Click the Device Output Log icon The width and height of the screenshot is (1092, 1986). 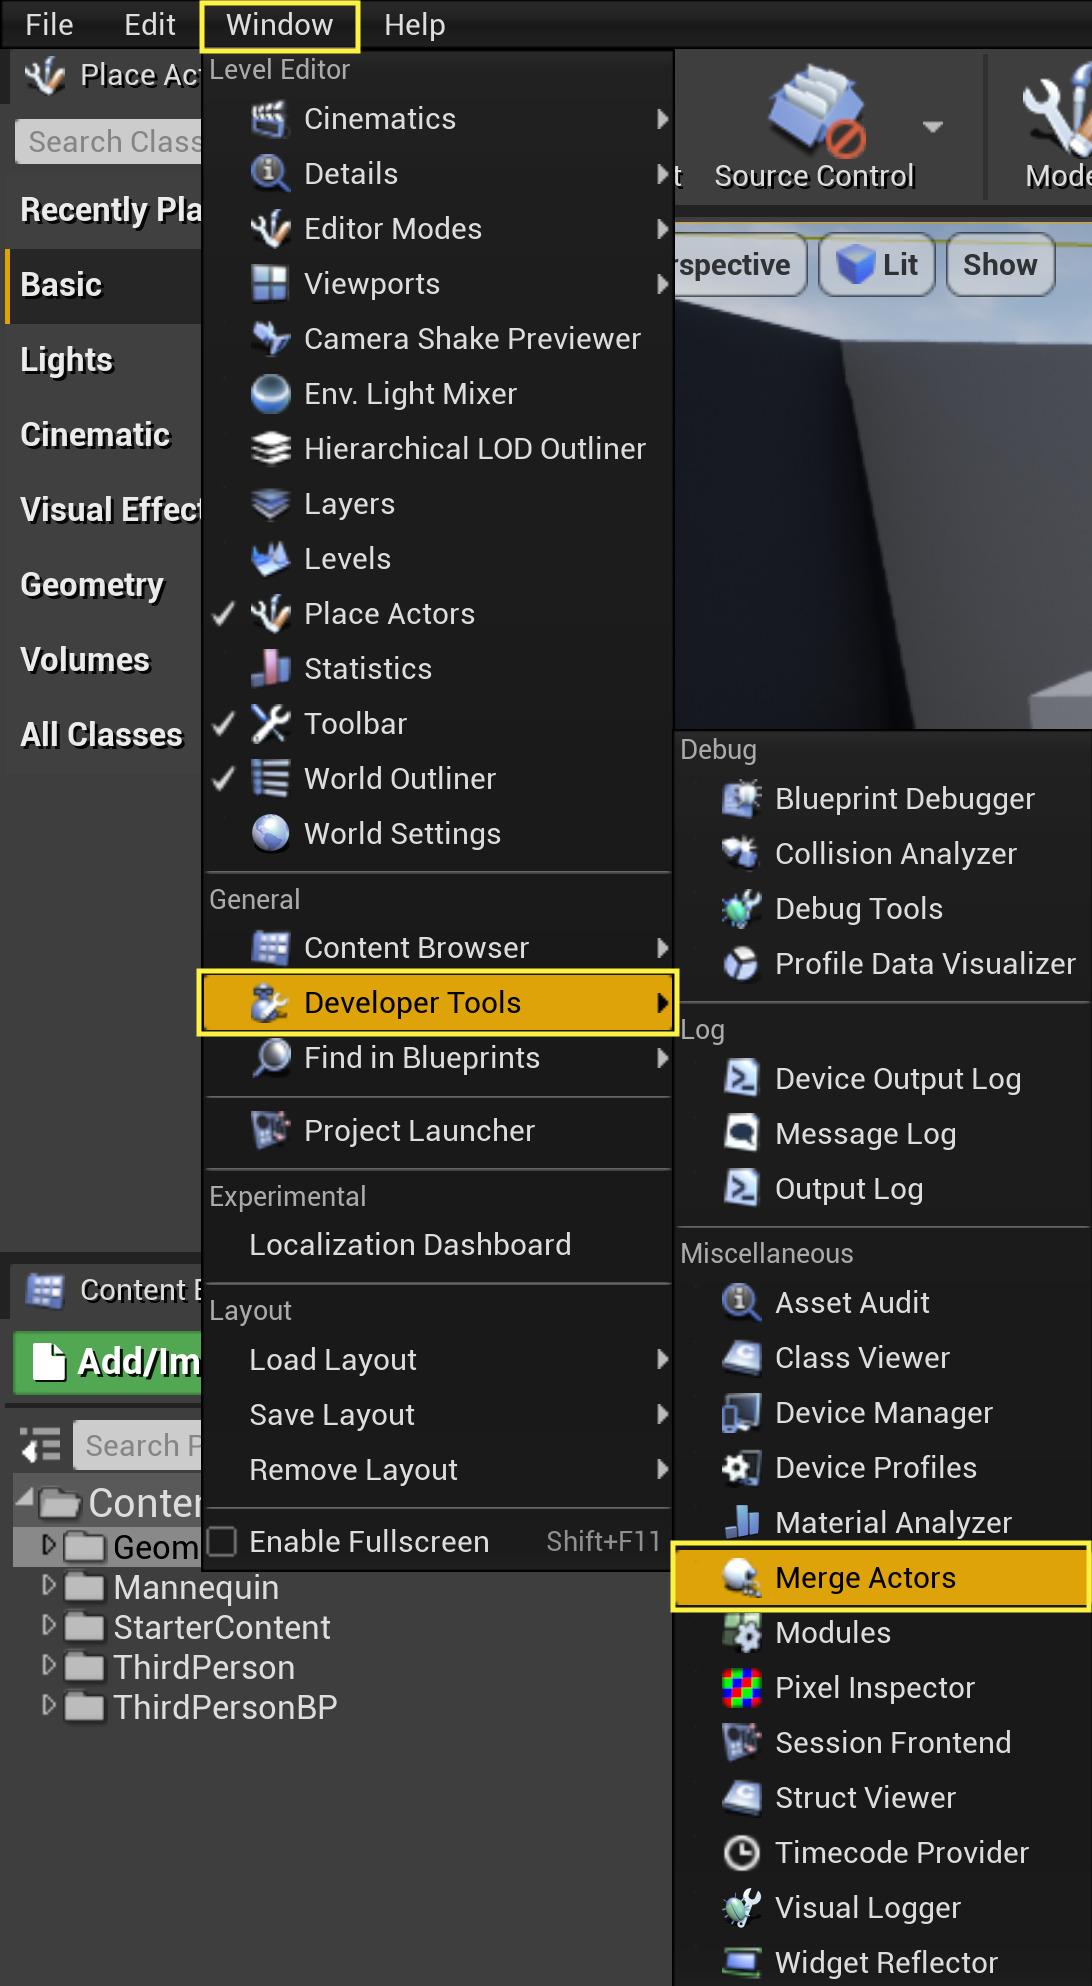point(741,1079)
